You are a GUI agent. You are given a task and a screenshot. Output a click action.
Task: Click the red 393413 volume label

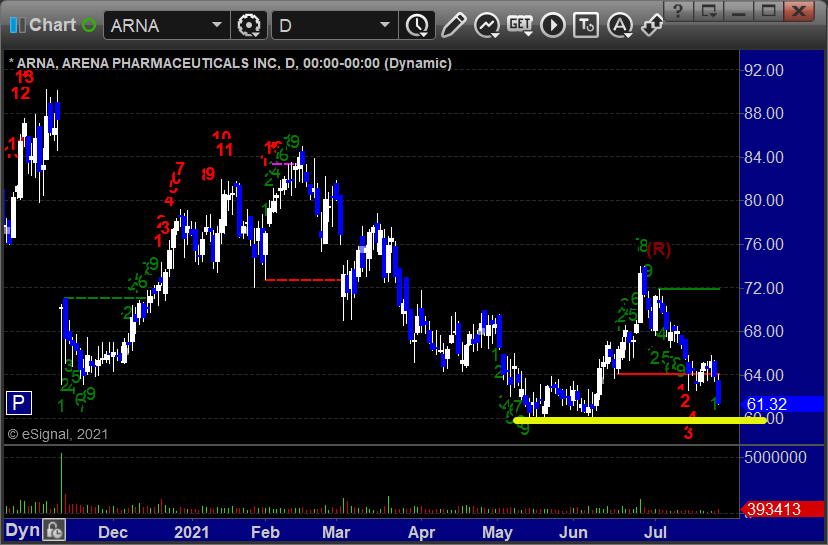click(x=782, y=509)
